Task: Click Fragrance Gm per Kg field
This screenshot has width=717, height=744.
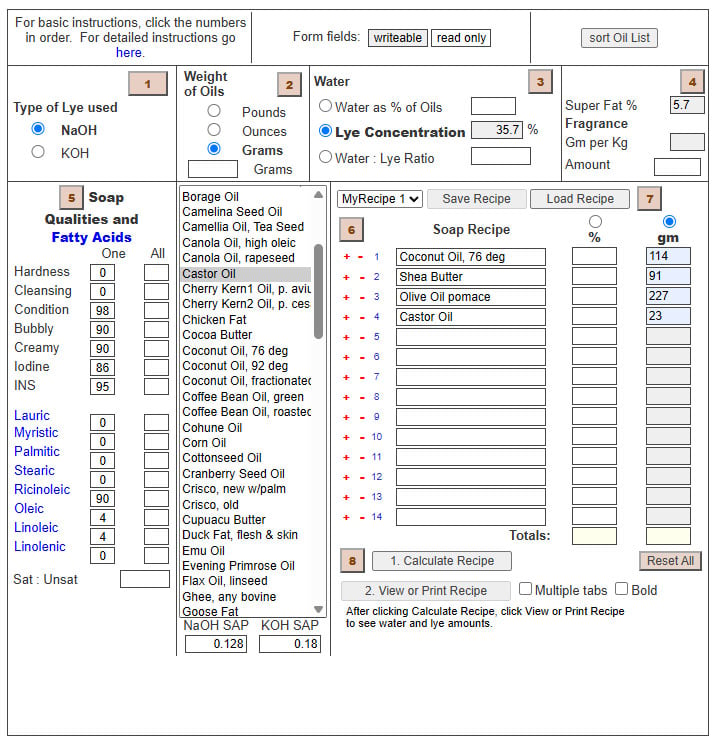Action: (x=687, y=142)
